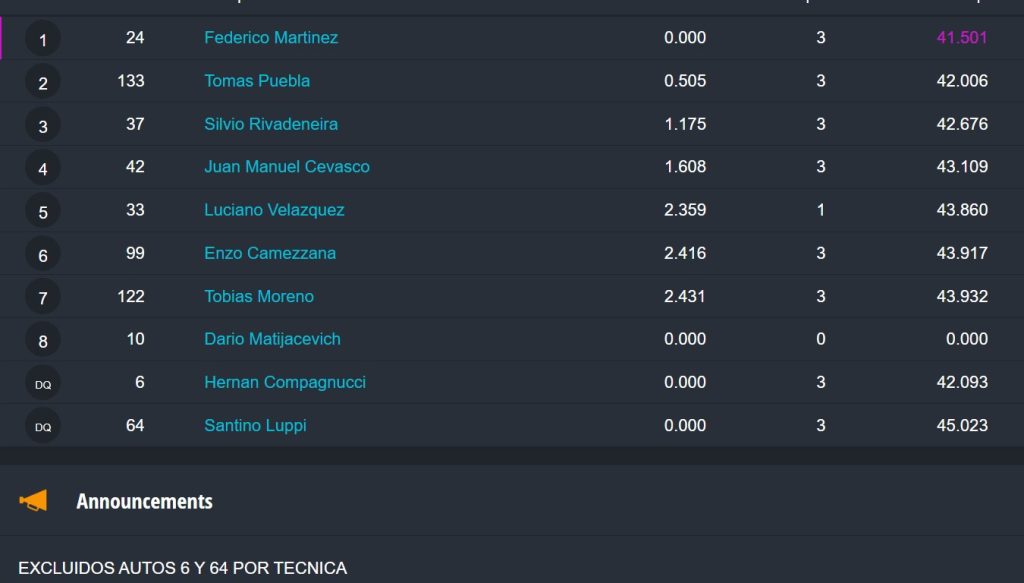The image size is (1024, 583).
Task: Open Tobias Moreno driver link
Action: click(x=259, y=296)
